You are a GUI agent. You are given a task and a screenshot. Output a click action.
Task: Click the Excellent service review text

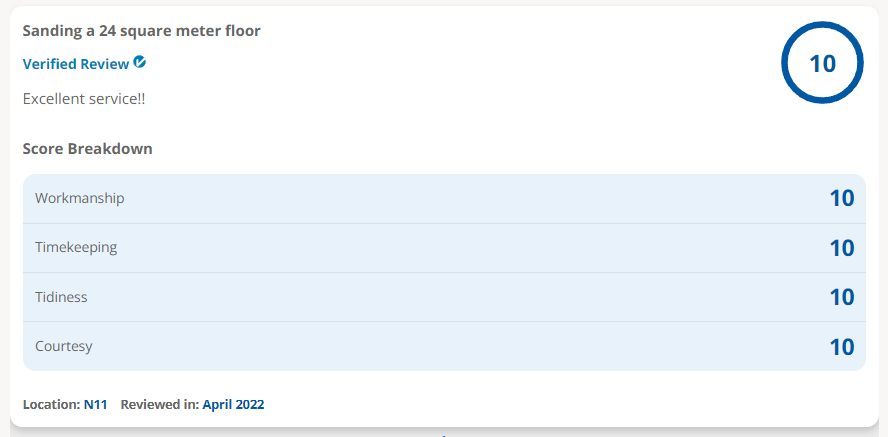point(84,99)
